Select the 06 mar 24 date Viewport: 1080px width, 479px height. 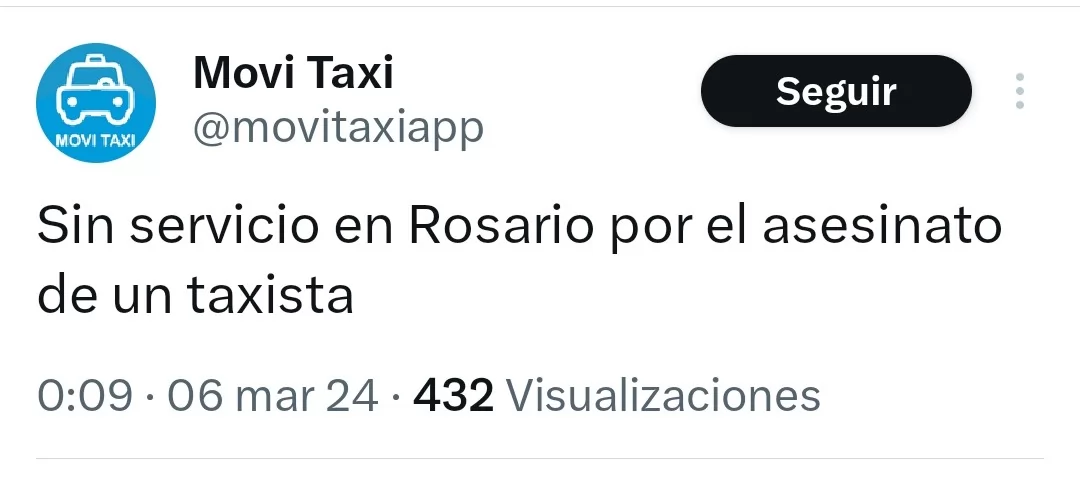point(273,396)
